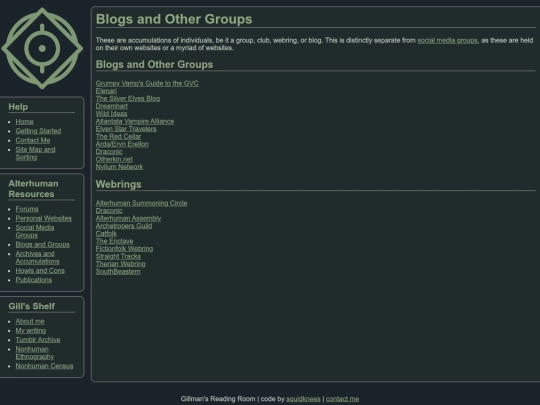Click the footer contact me link
The image size is (540, 405).
(342, 399)
